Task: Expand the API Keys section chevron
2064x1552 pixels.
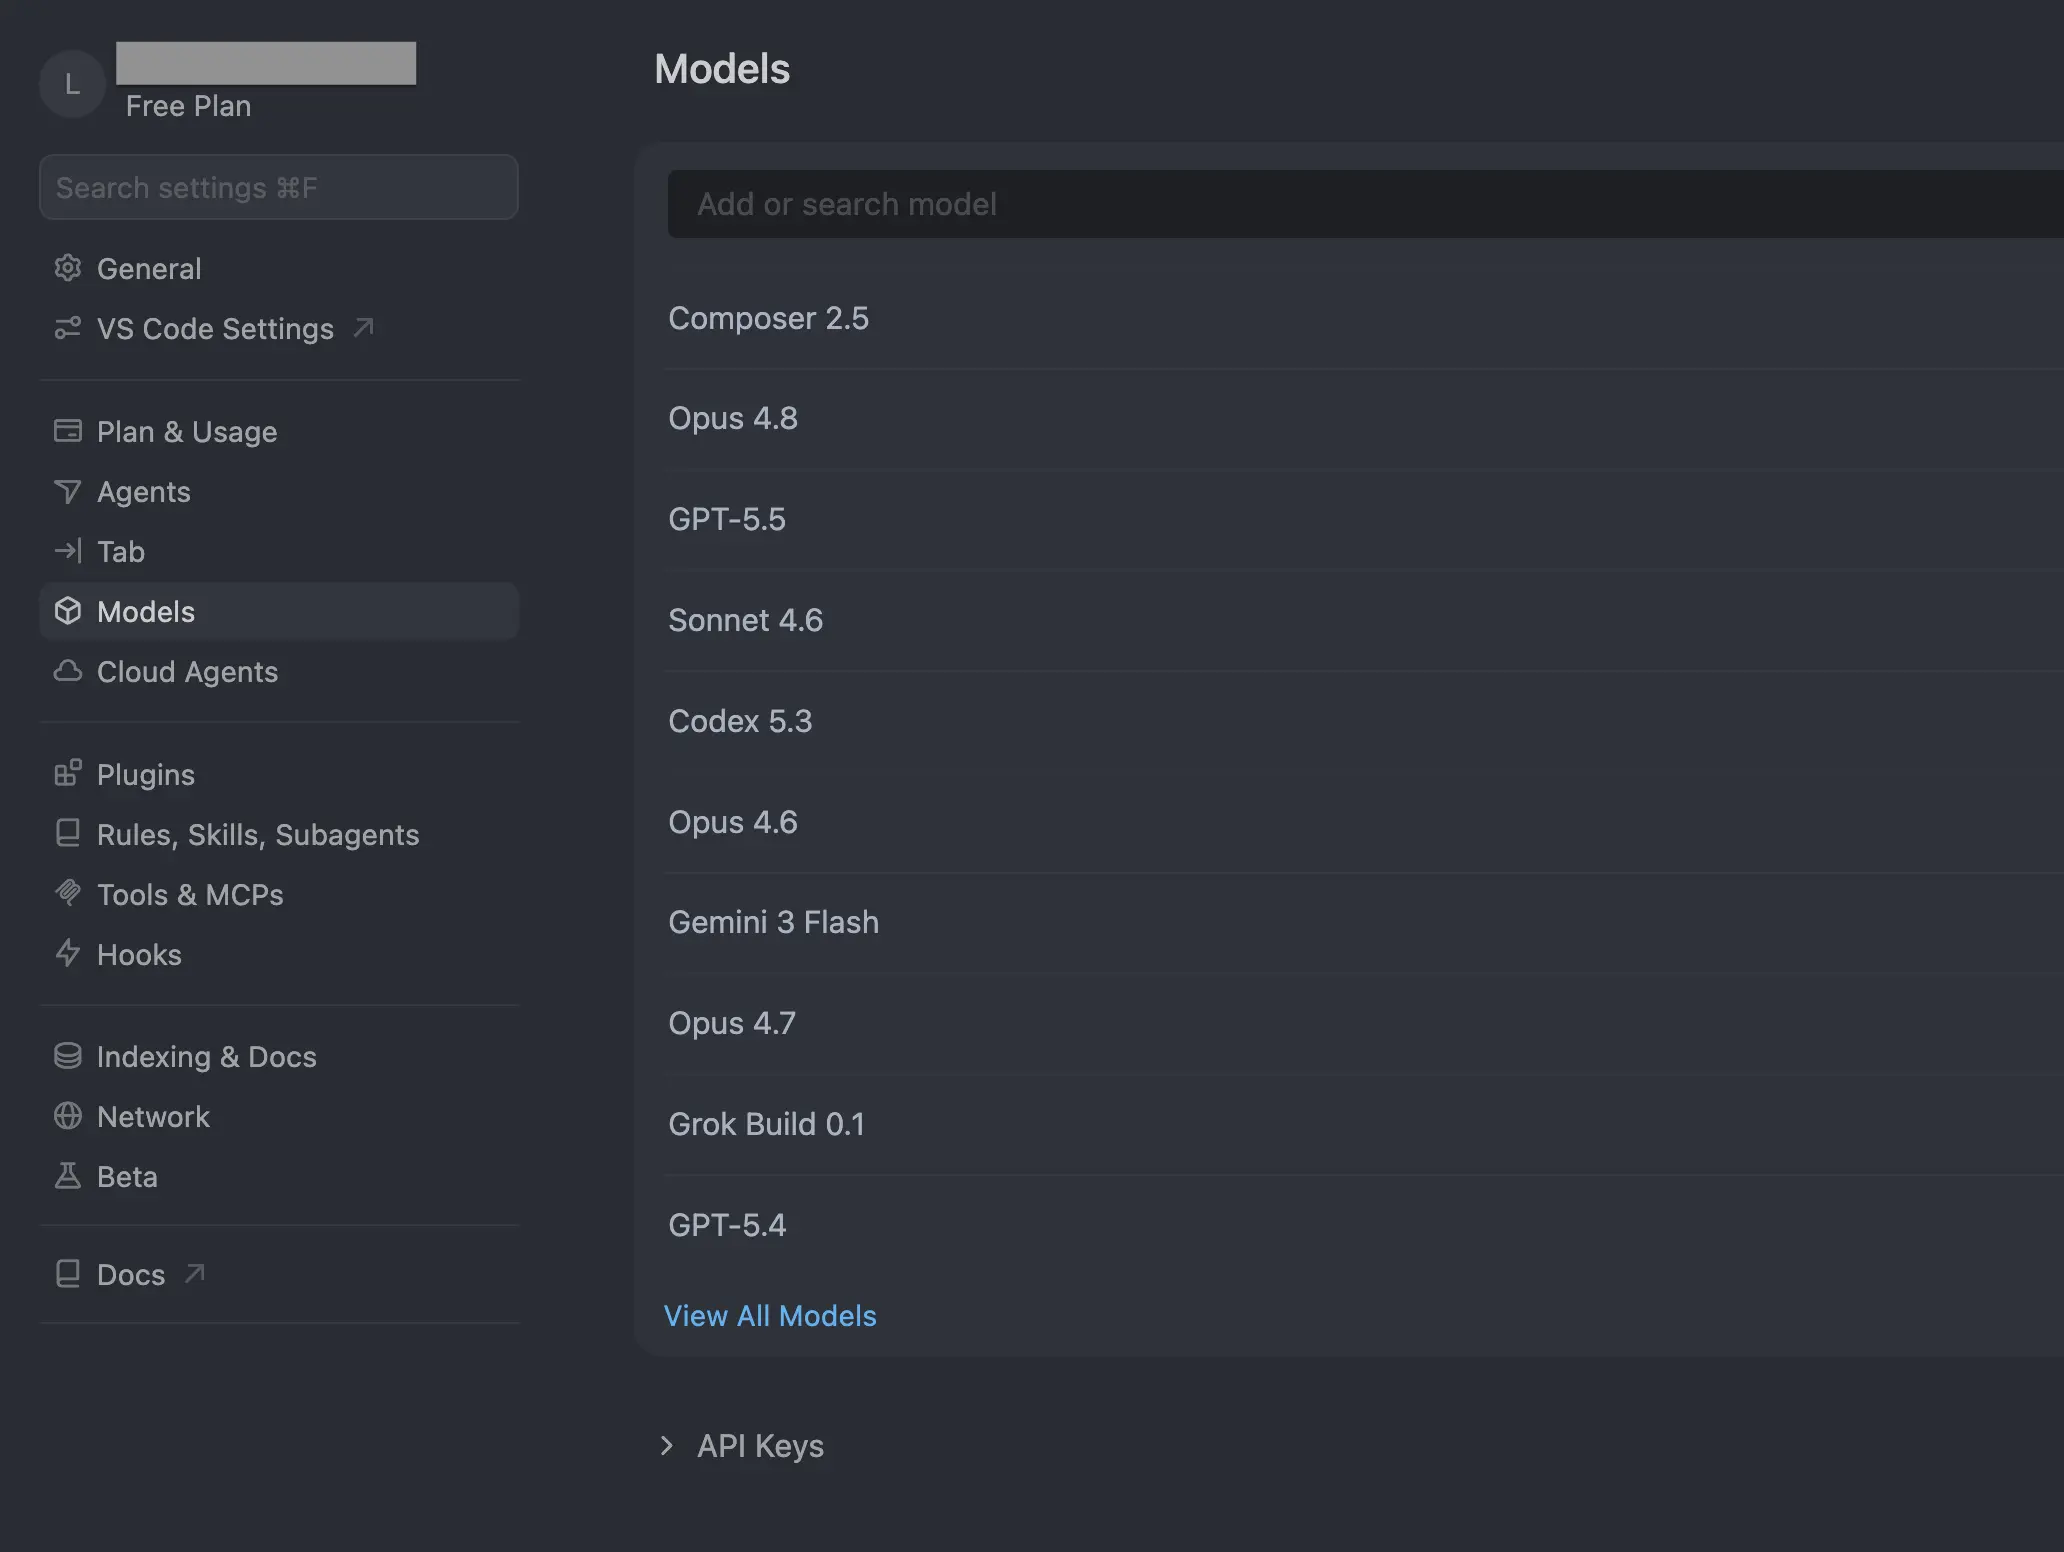Action: click(667, 1445)
